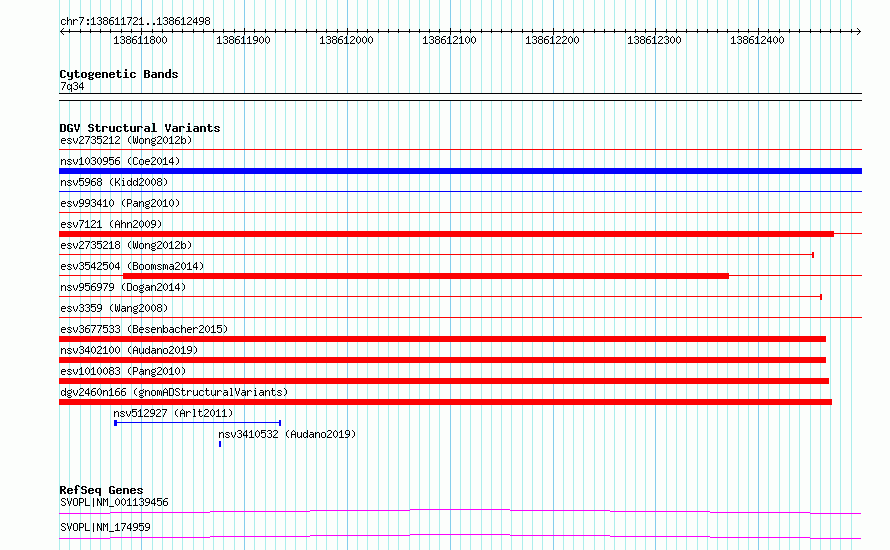Click the left arrowhead of the ruler
Image resolution: width=890 pixels, height=550 pixels.
coord(62,32)
